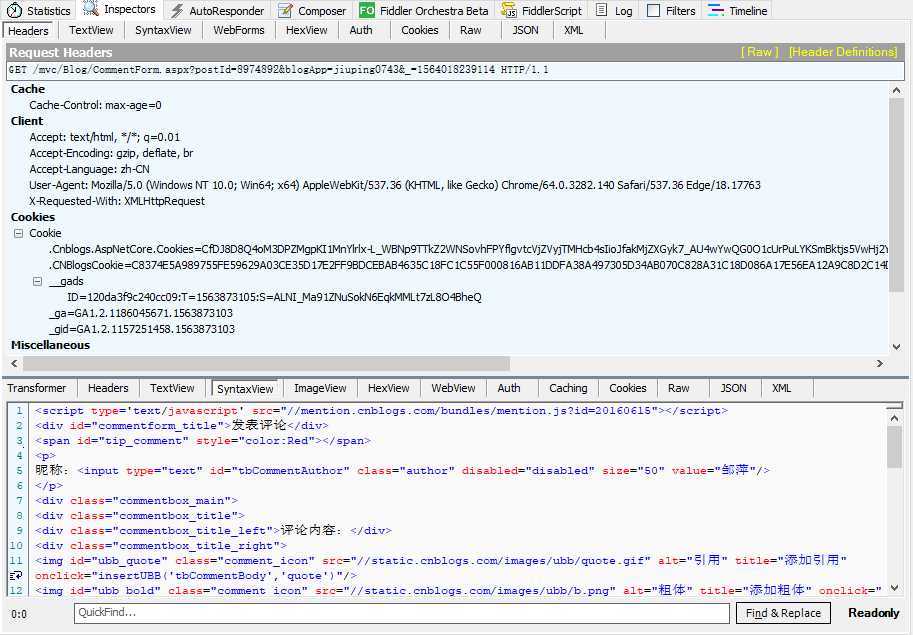Click the Inspectors magnifier icon
Image resolution: width=913 pixels, height=635 pixels.
(x=90, y=9)
